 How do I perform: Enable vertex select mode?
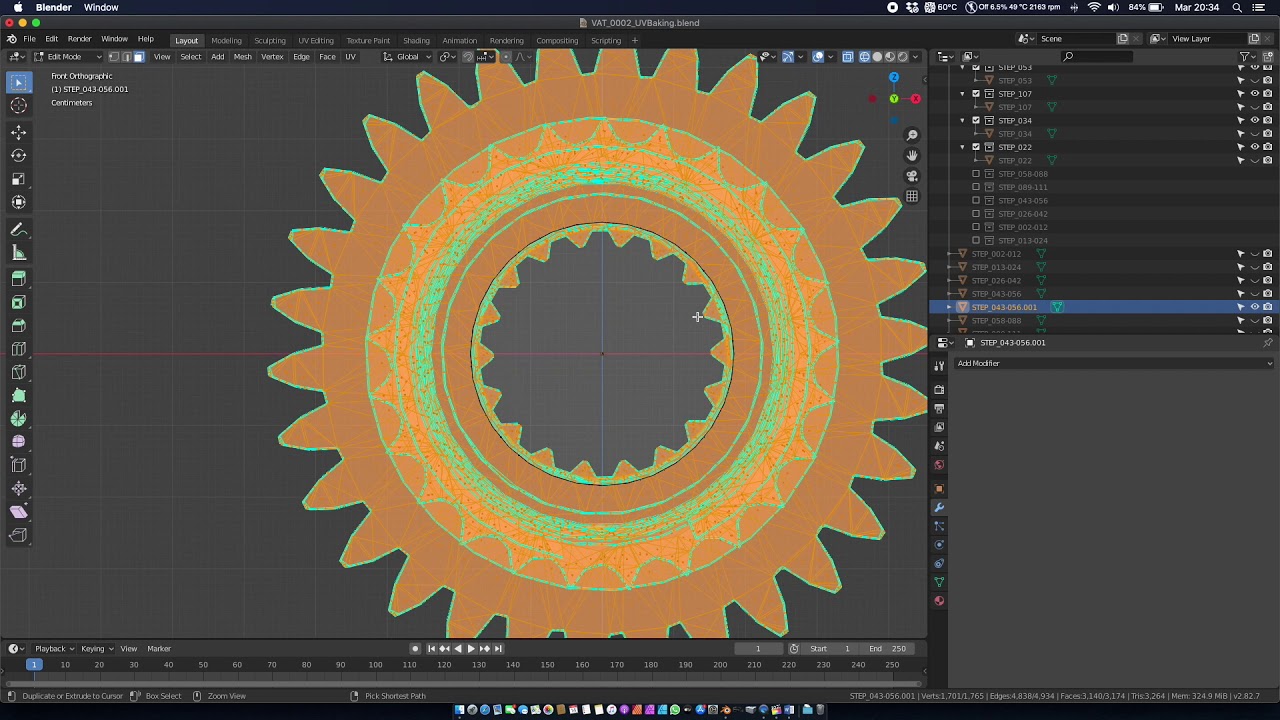[113, 56]
